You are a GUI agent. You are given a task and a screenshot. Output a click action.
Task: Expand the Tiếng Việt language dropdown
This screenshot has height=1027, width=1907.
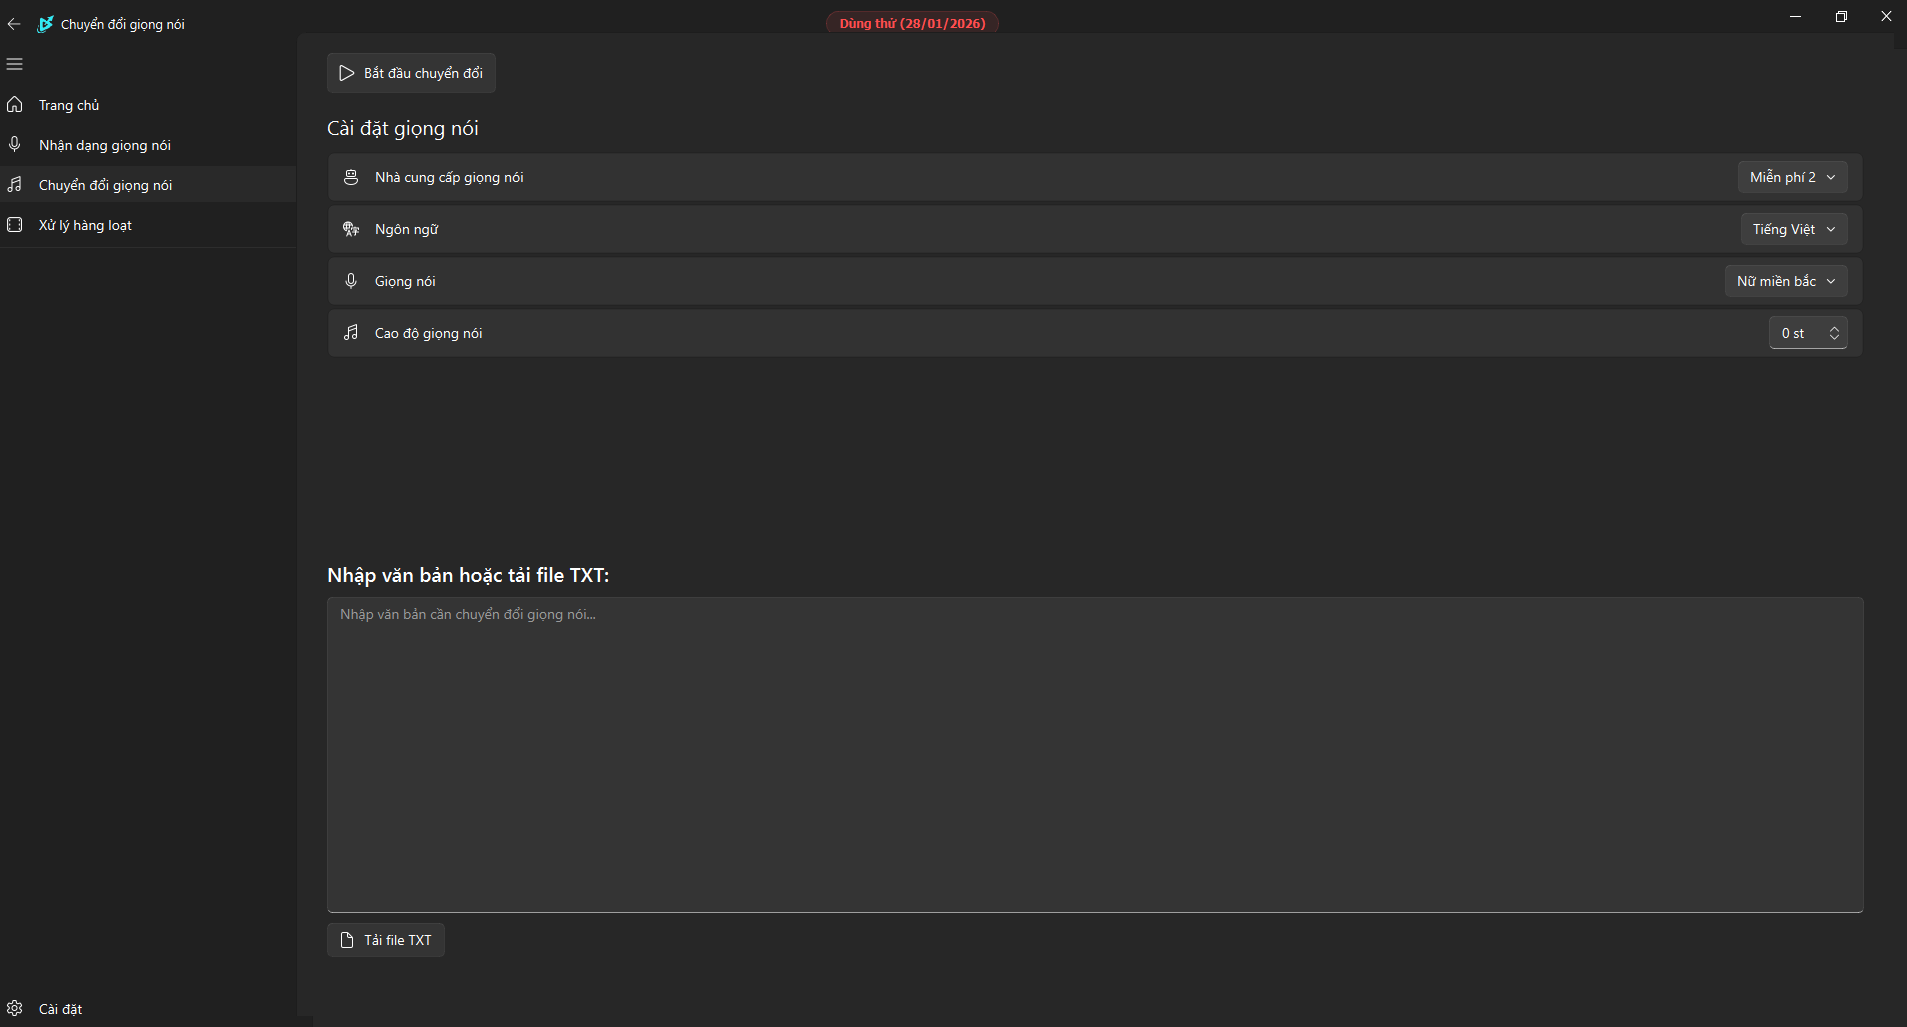tap(1793, 229)
